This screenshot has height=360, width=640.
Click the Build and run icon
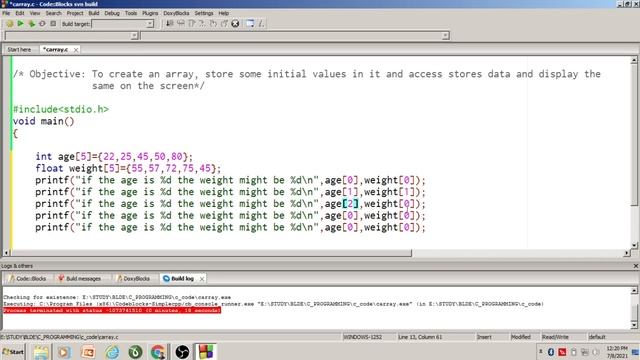tap(31, 24)
